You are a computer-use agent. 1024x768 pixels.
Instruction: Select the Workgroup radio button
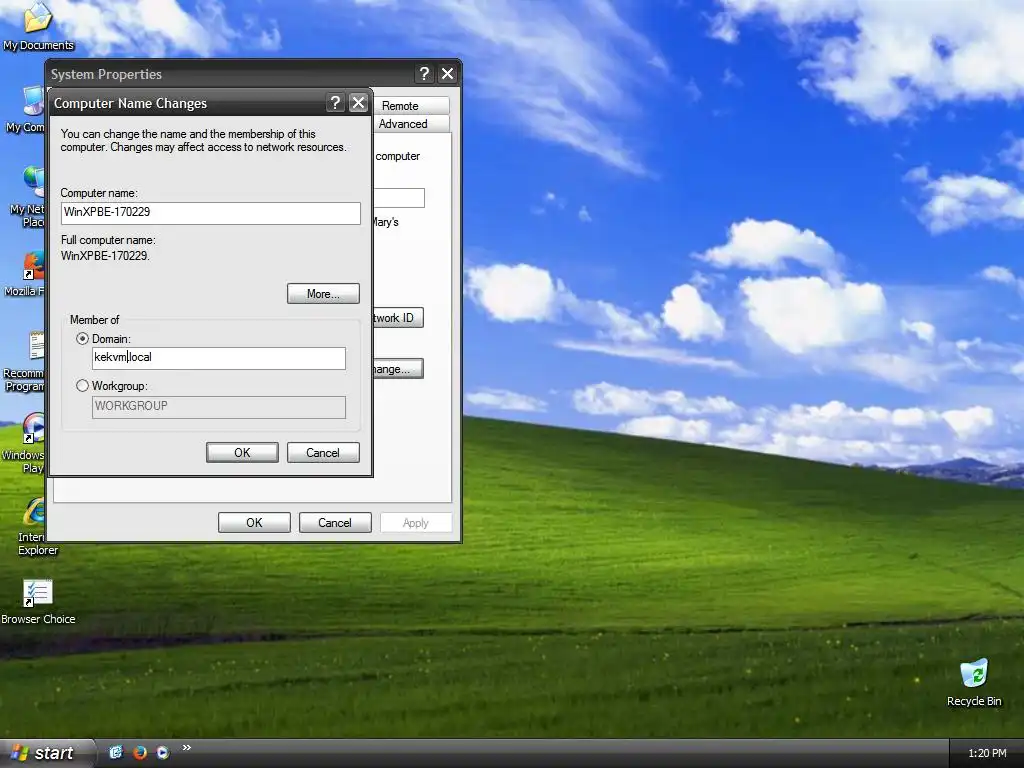click(82, 386)
